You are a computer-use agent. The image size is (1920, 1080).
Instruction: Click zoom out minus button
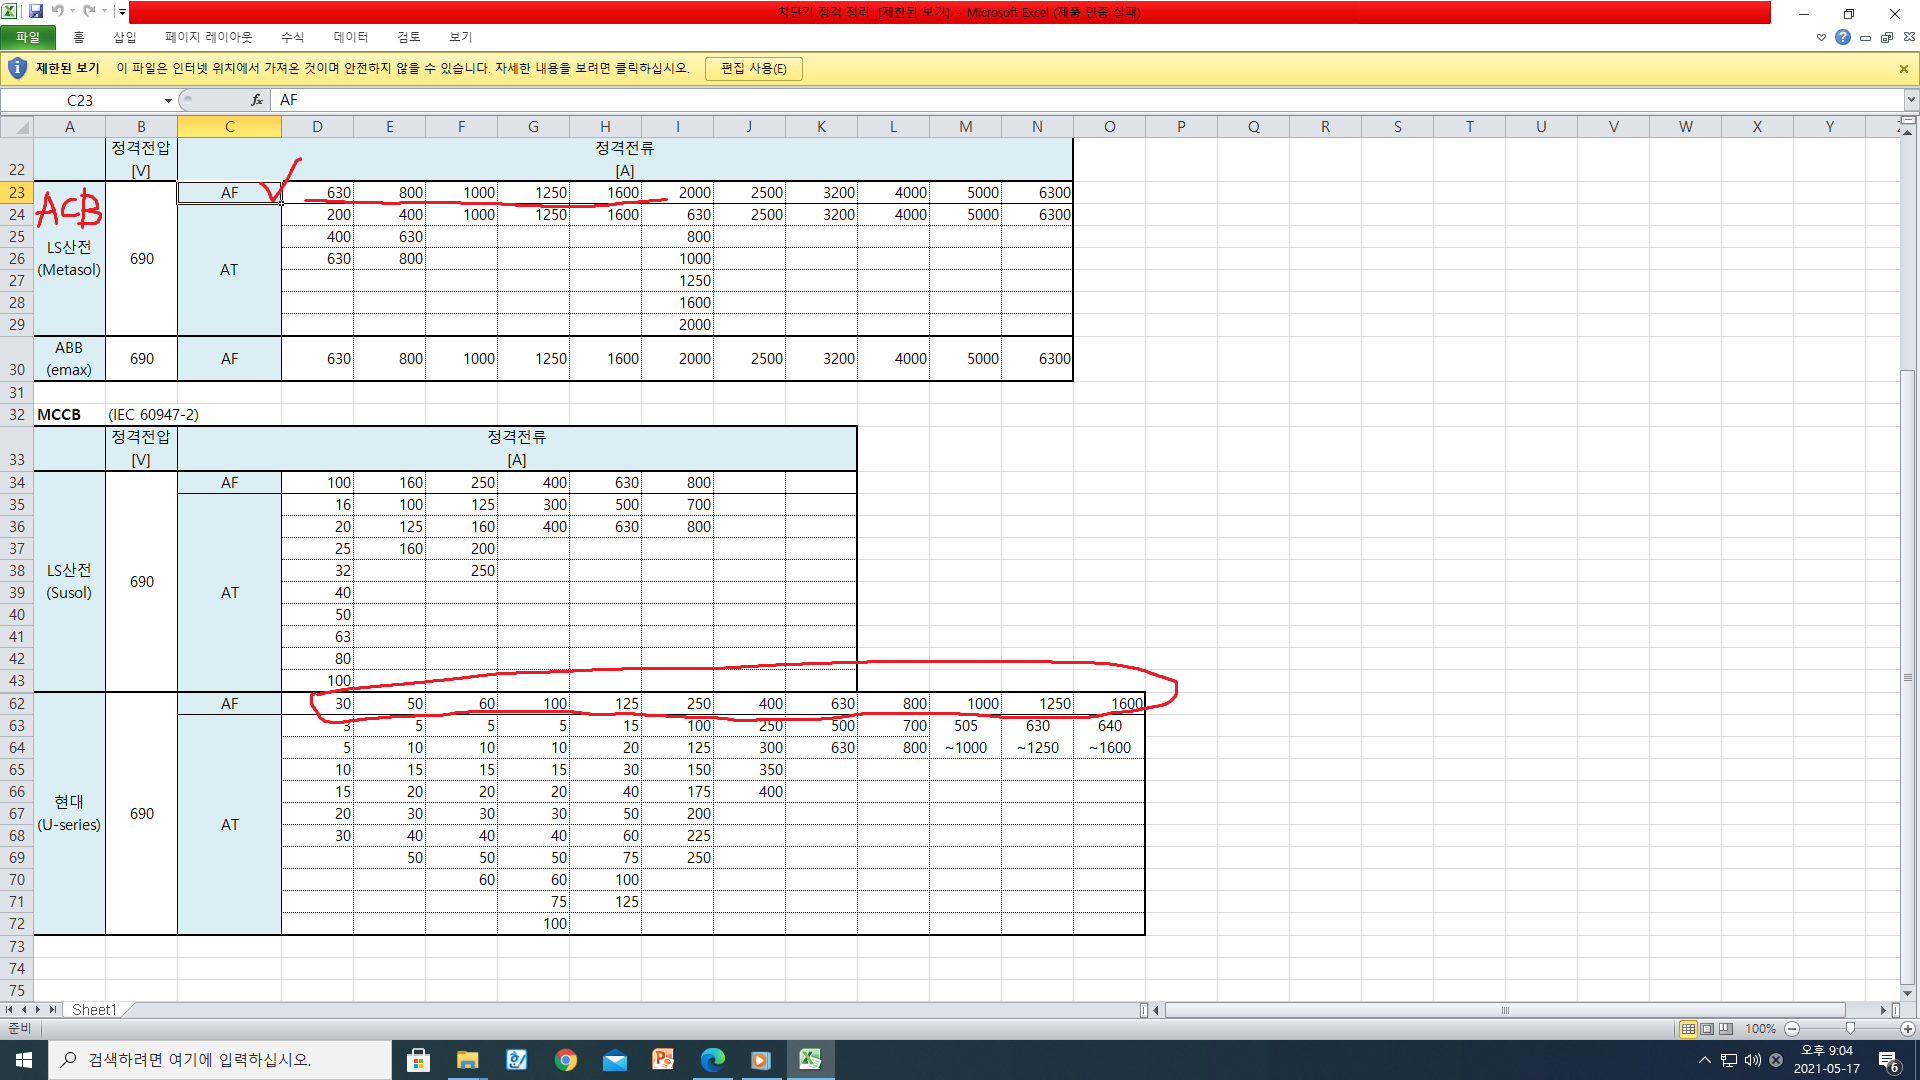point(1792,1029)
